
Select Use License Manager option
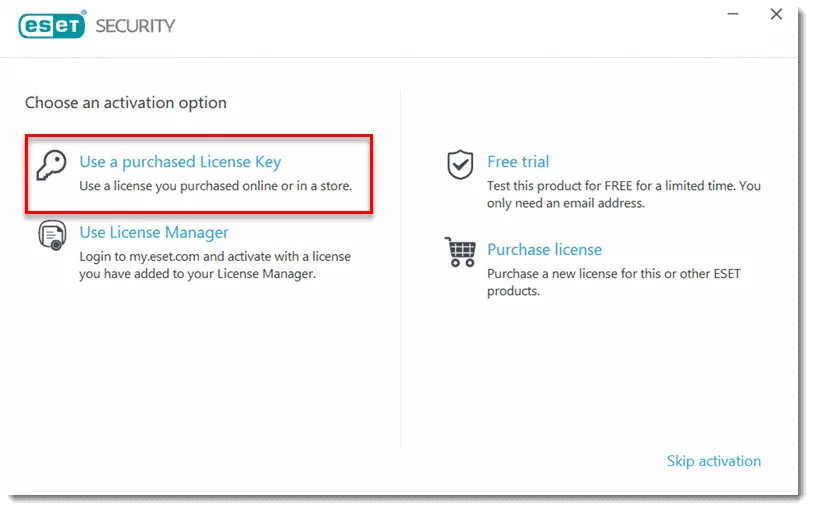(x=153, y=232)
